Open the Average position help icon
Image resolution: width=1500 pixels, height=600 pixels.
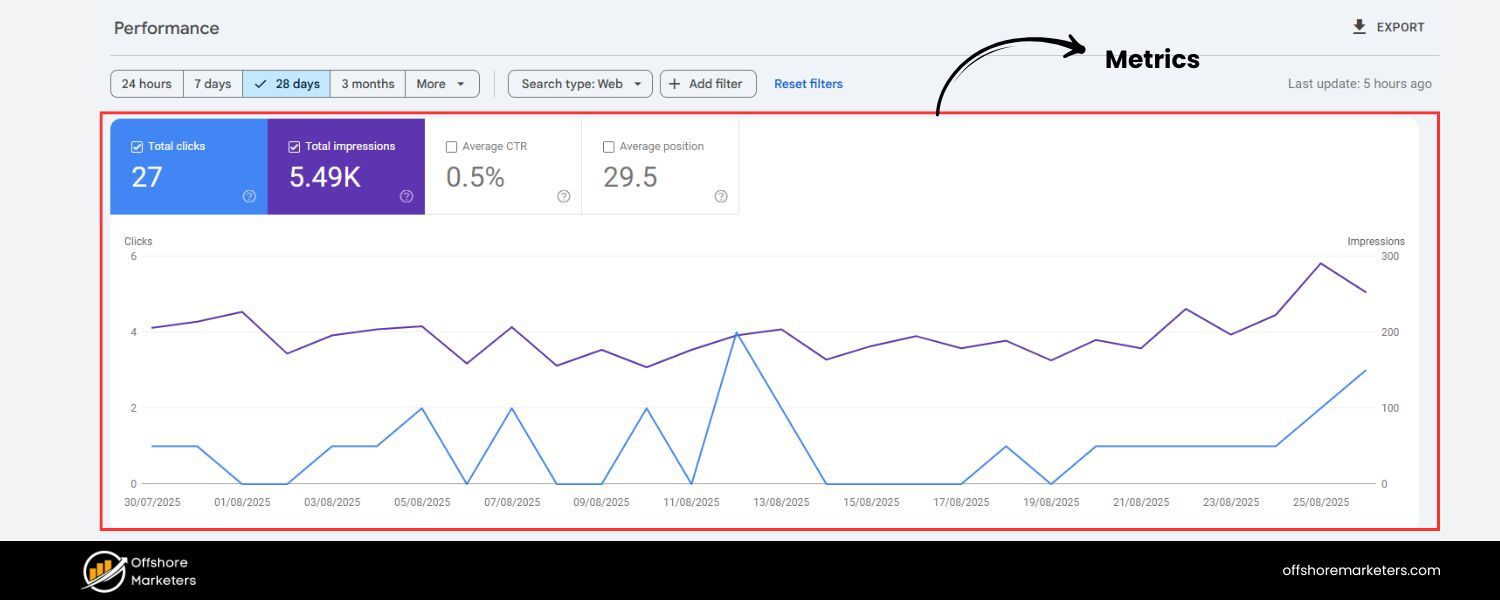[x=720, y=197]
